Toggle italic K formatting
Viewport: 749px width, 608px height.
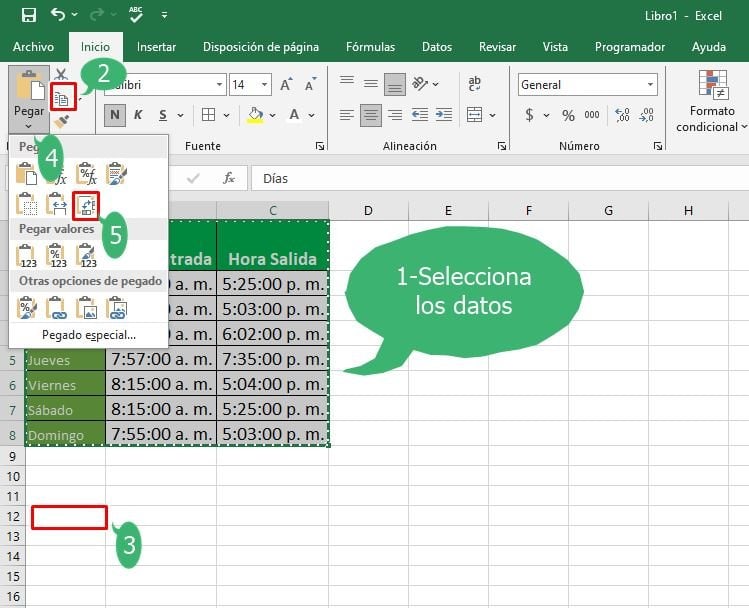[138, 115]
